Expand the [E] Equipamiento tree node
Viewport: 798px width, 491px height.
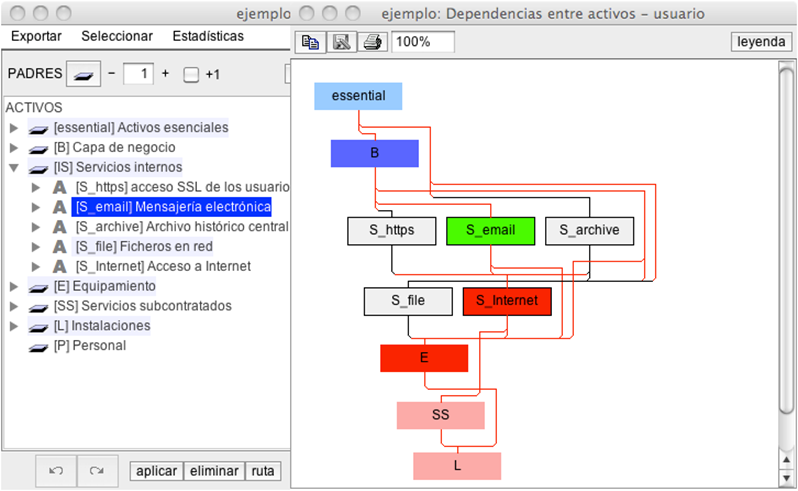click(14, 287)
